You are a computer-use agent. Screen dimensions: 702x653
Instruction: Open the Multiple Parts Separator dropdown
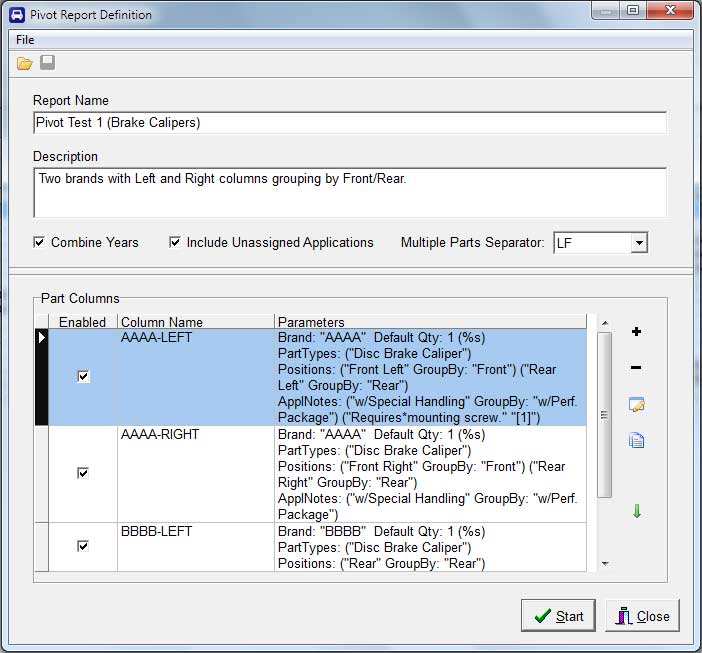639,243
